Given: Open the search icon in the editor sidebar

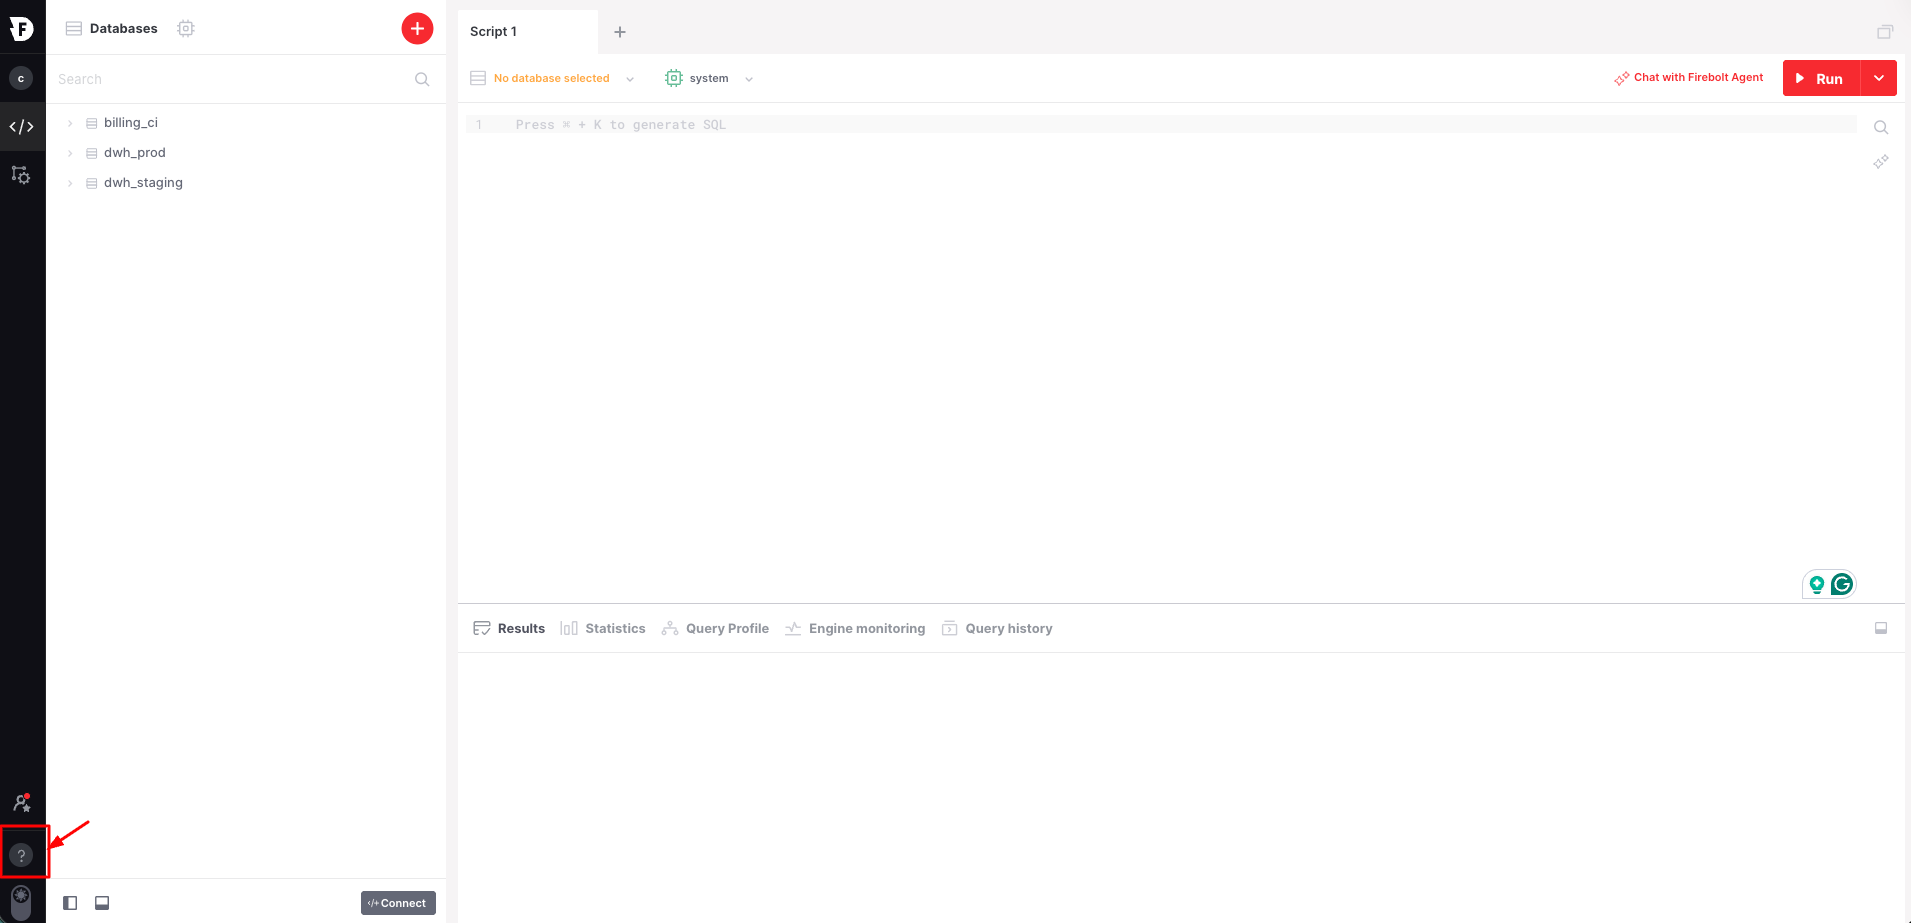Looking at the screenshot, I should coord(1881,127).
